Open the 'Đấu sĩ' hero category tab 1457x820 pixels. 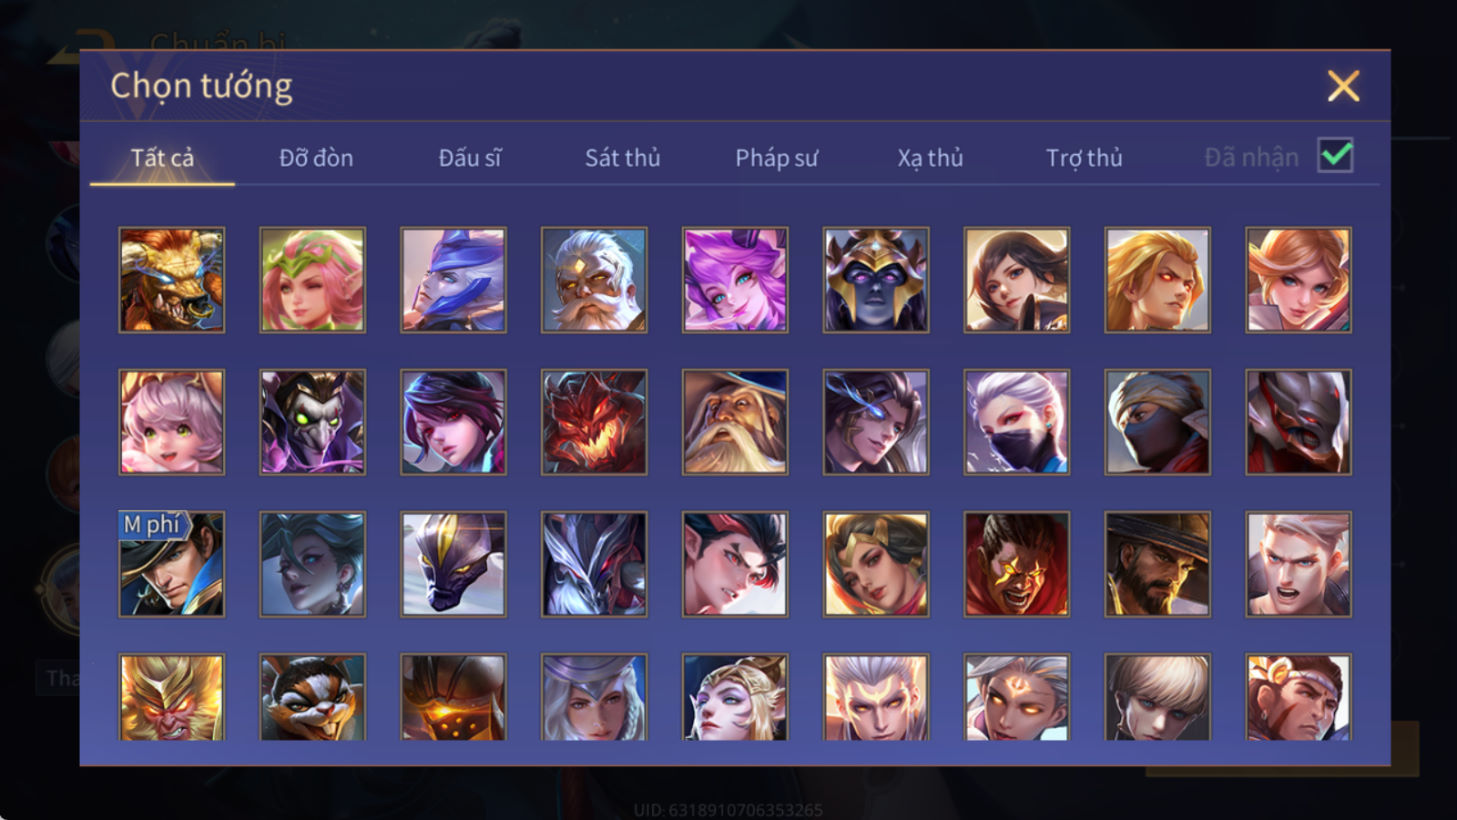click(x=470, y=158)
